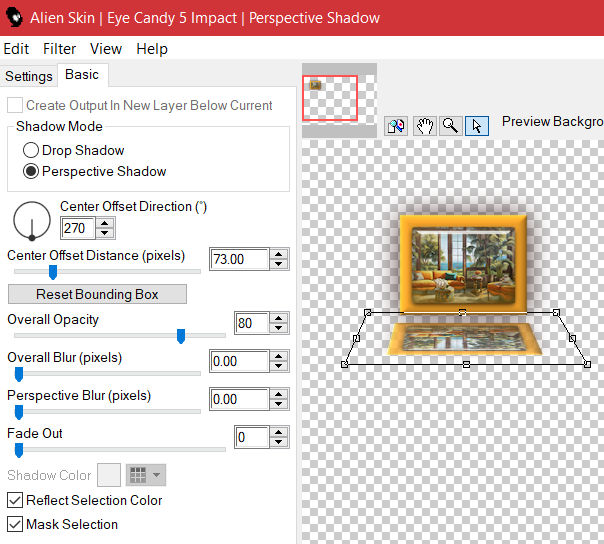Click the color grid picker icon
604x544 pixels.
coord(138,475)
